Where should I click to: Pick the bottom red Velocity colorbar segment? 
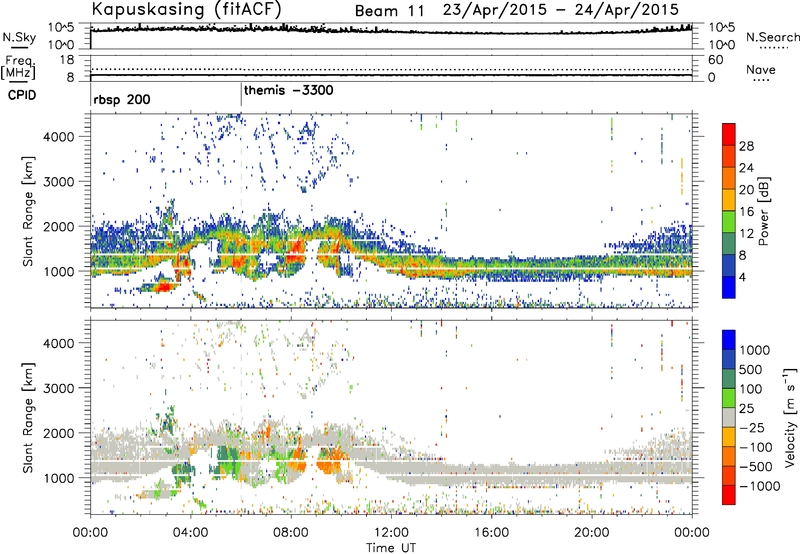click(x=729, y=495)
